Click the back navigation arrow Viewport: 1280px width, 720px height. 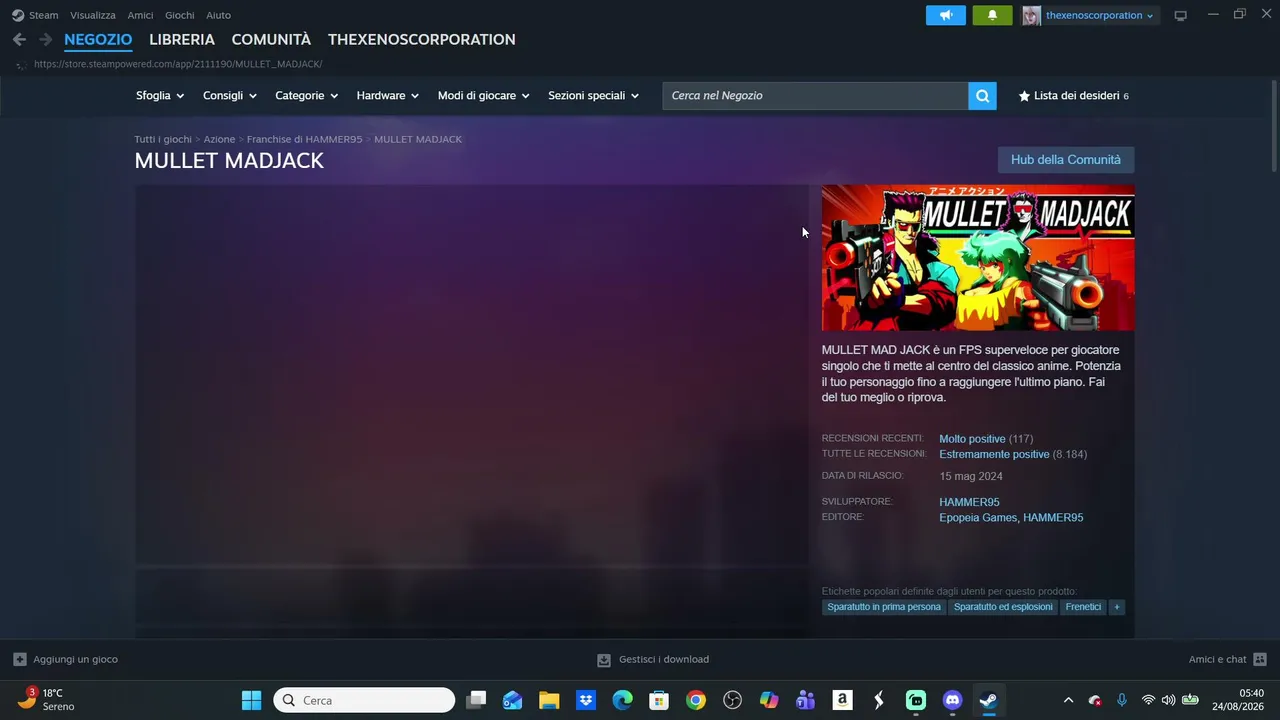19,39
